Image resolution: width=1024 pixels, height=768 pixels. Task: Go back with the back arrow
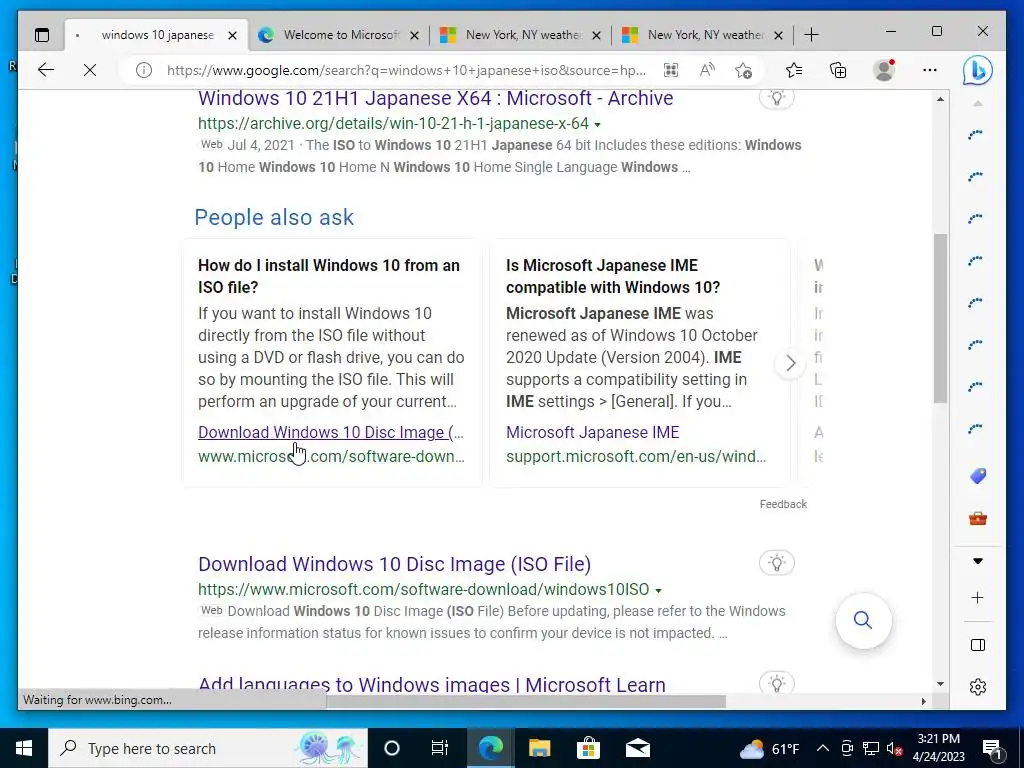(46, 70)
